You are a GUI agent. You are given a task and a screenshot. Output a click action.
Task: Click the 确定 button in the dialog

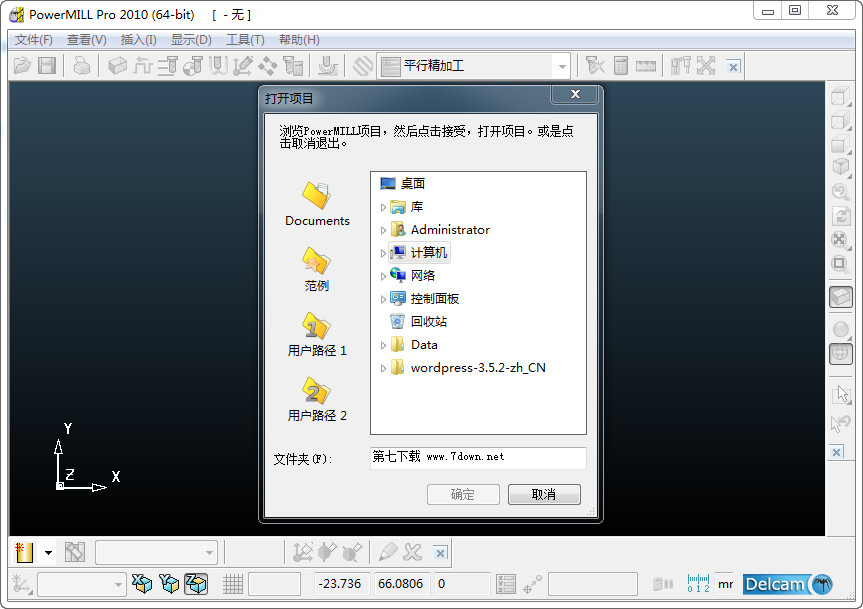[463, 495]
